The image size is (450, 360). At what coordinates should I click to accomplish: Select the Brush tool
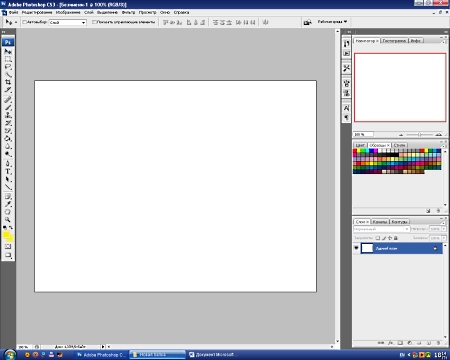click(8, 107)
